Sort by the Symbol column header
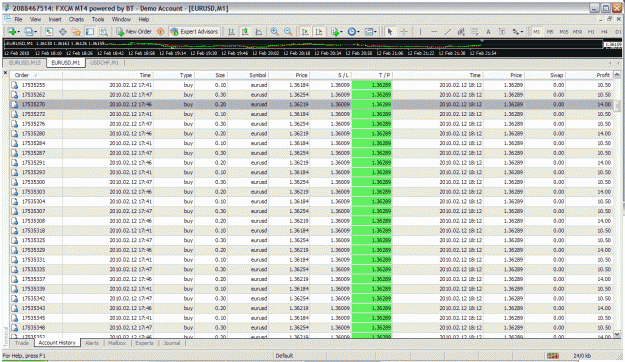 click(248, 75)
